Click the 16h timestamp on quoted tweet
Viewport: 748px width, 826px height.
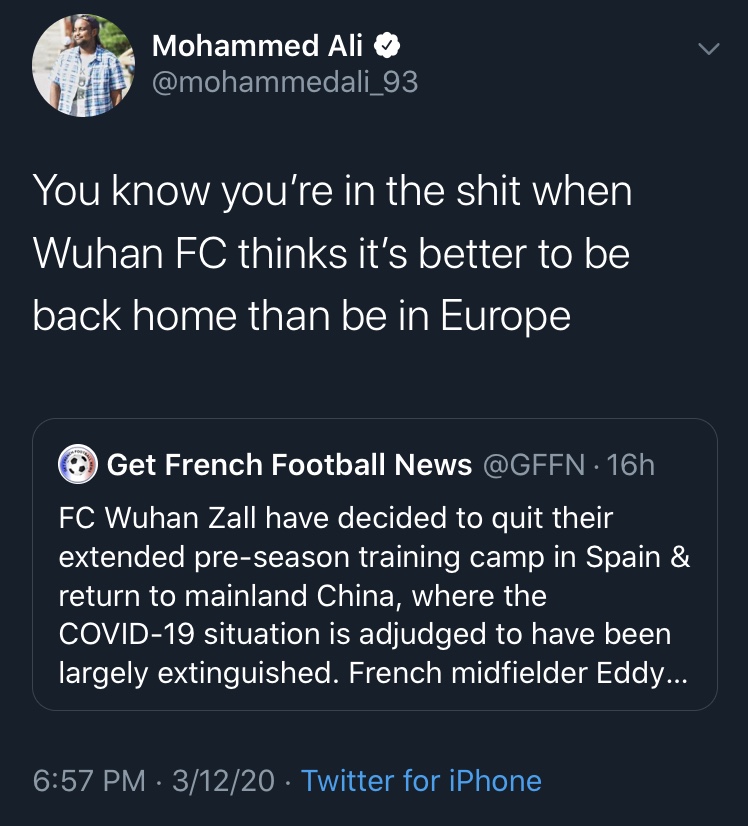coord(630,464)
